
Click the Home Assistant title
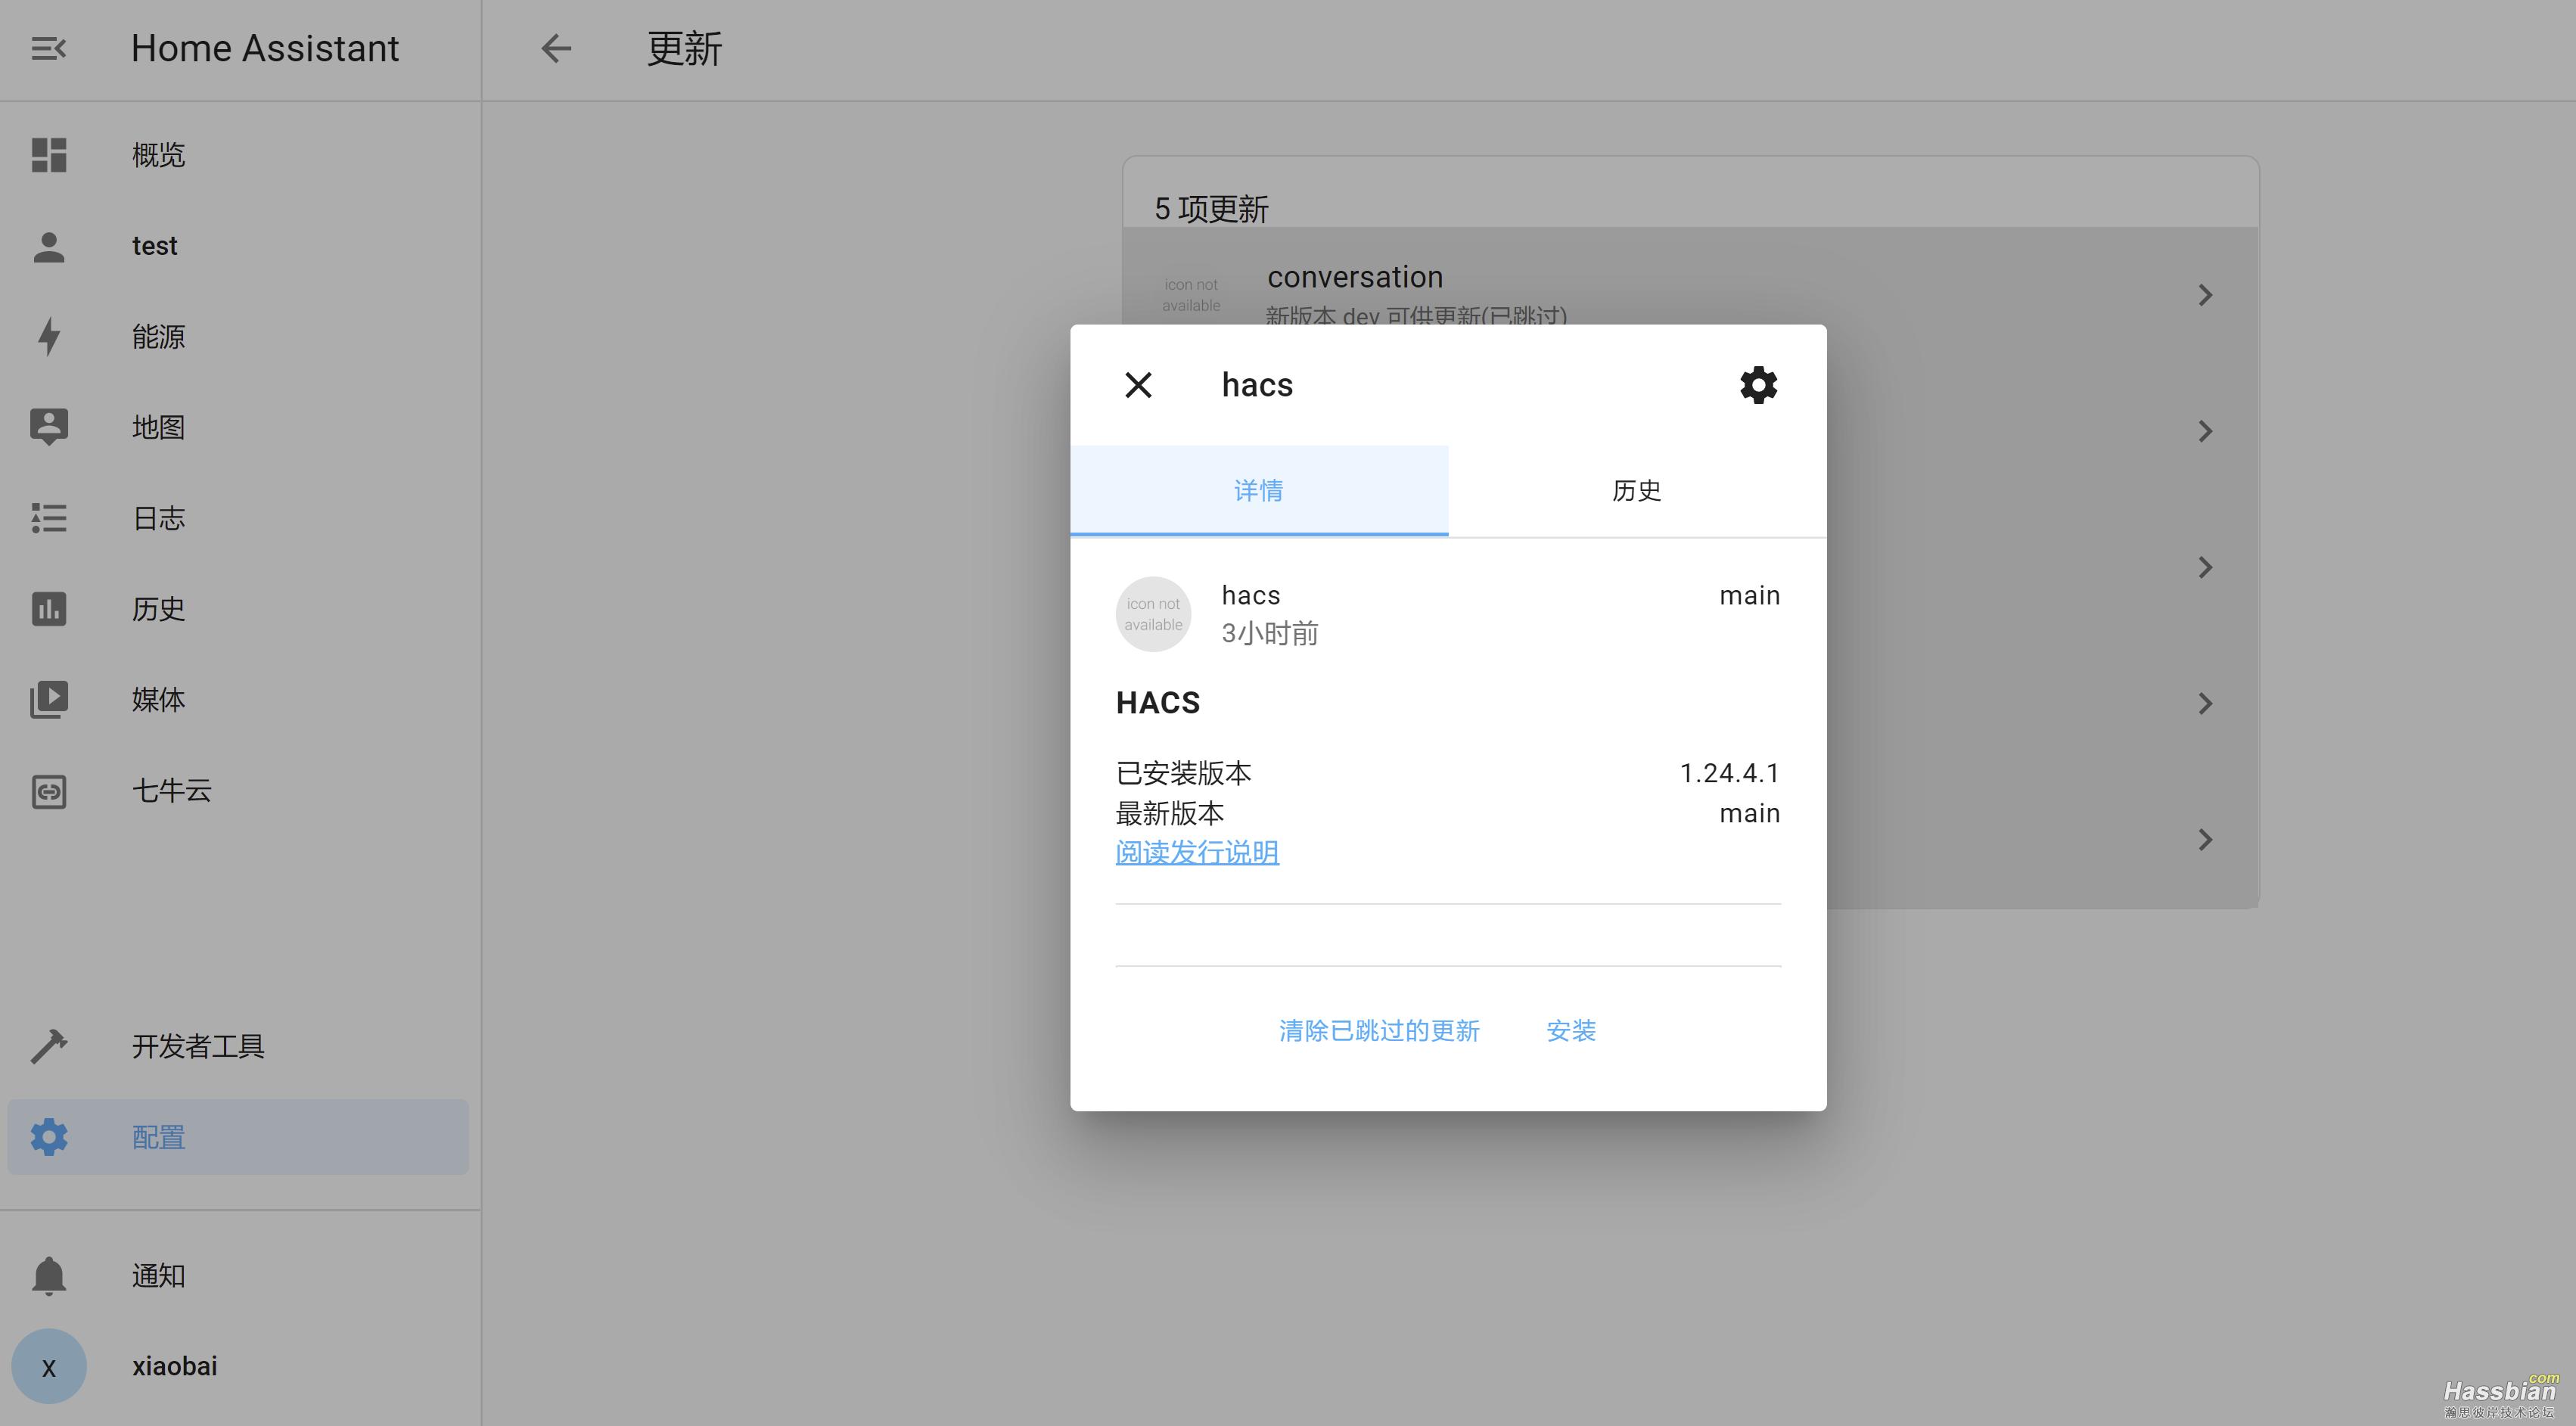pyautogui.click(x=265, y=48)
